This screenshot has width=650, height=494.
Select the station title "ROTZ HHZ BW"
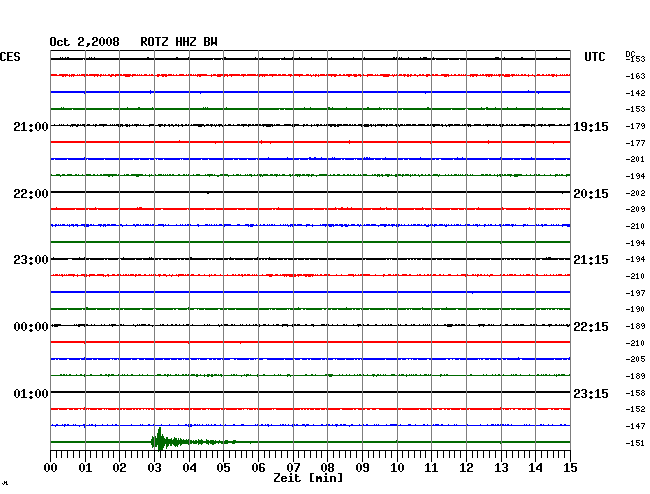[179, 42]
